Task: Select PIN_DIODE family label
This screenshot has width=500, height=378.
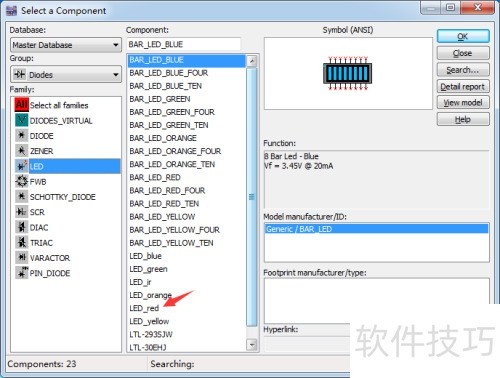Action: pyautogui.click(x=50, y=273)
